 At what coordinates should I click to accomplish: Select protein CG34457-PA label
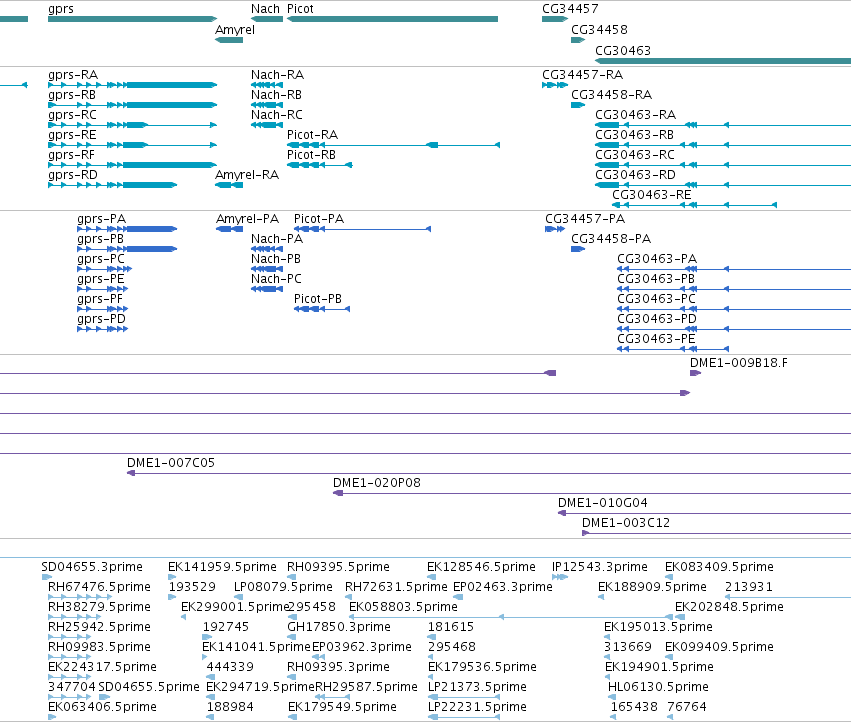coord(585,219)
